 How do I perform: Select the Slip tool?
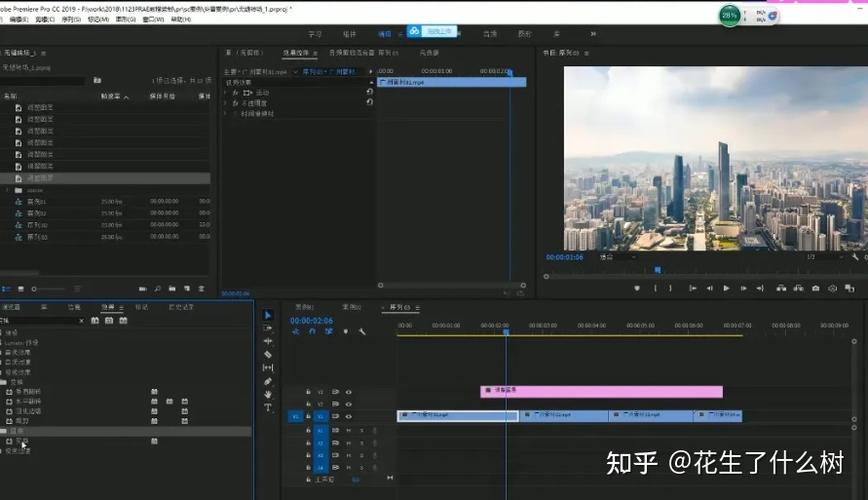coord(268,368)
